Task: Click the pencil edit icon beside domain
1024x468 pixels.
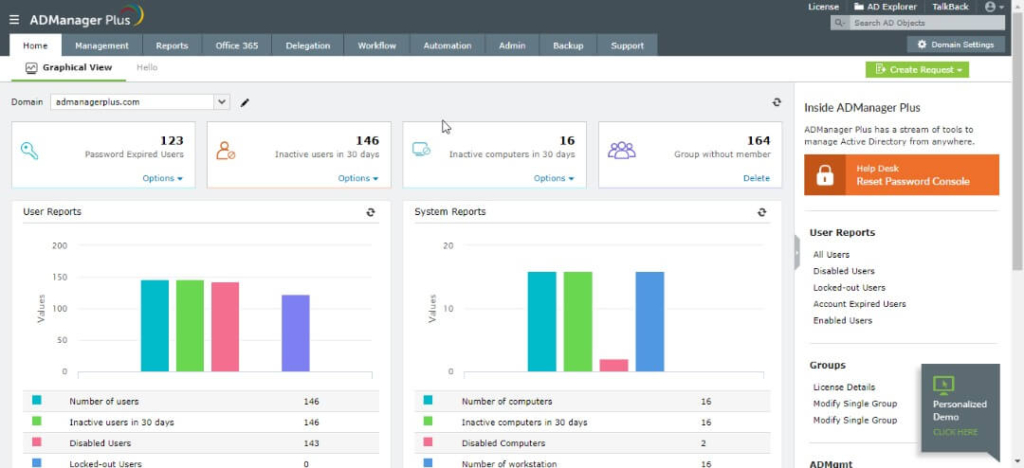Action: coord(245,102)
